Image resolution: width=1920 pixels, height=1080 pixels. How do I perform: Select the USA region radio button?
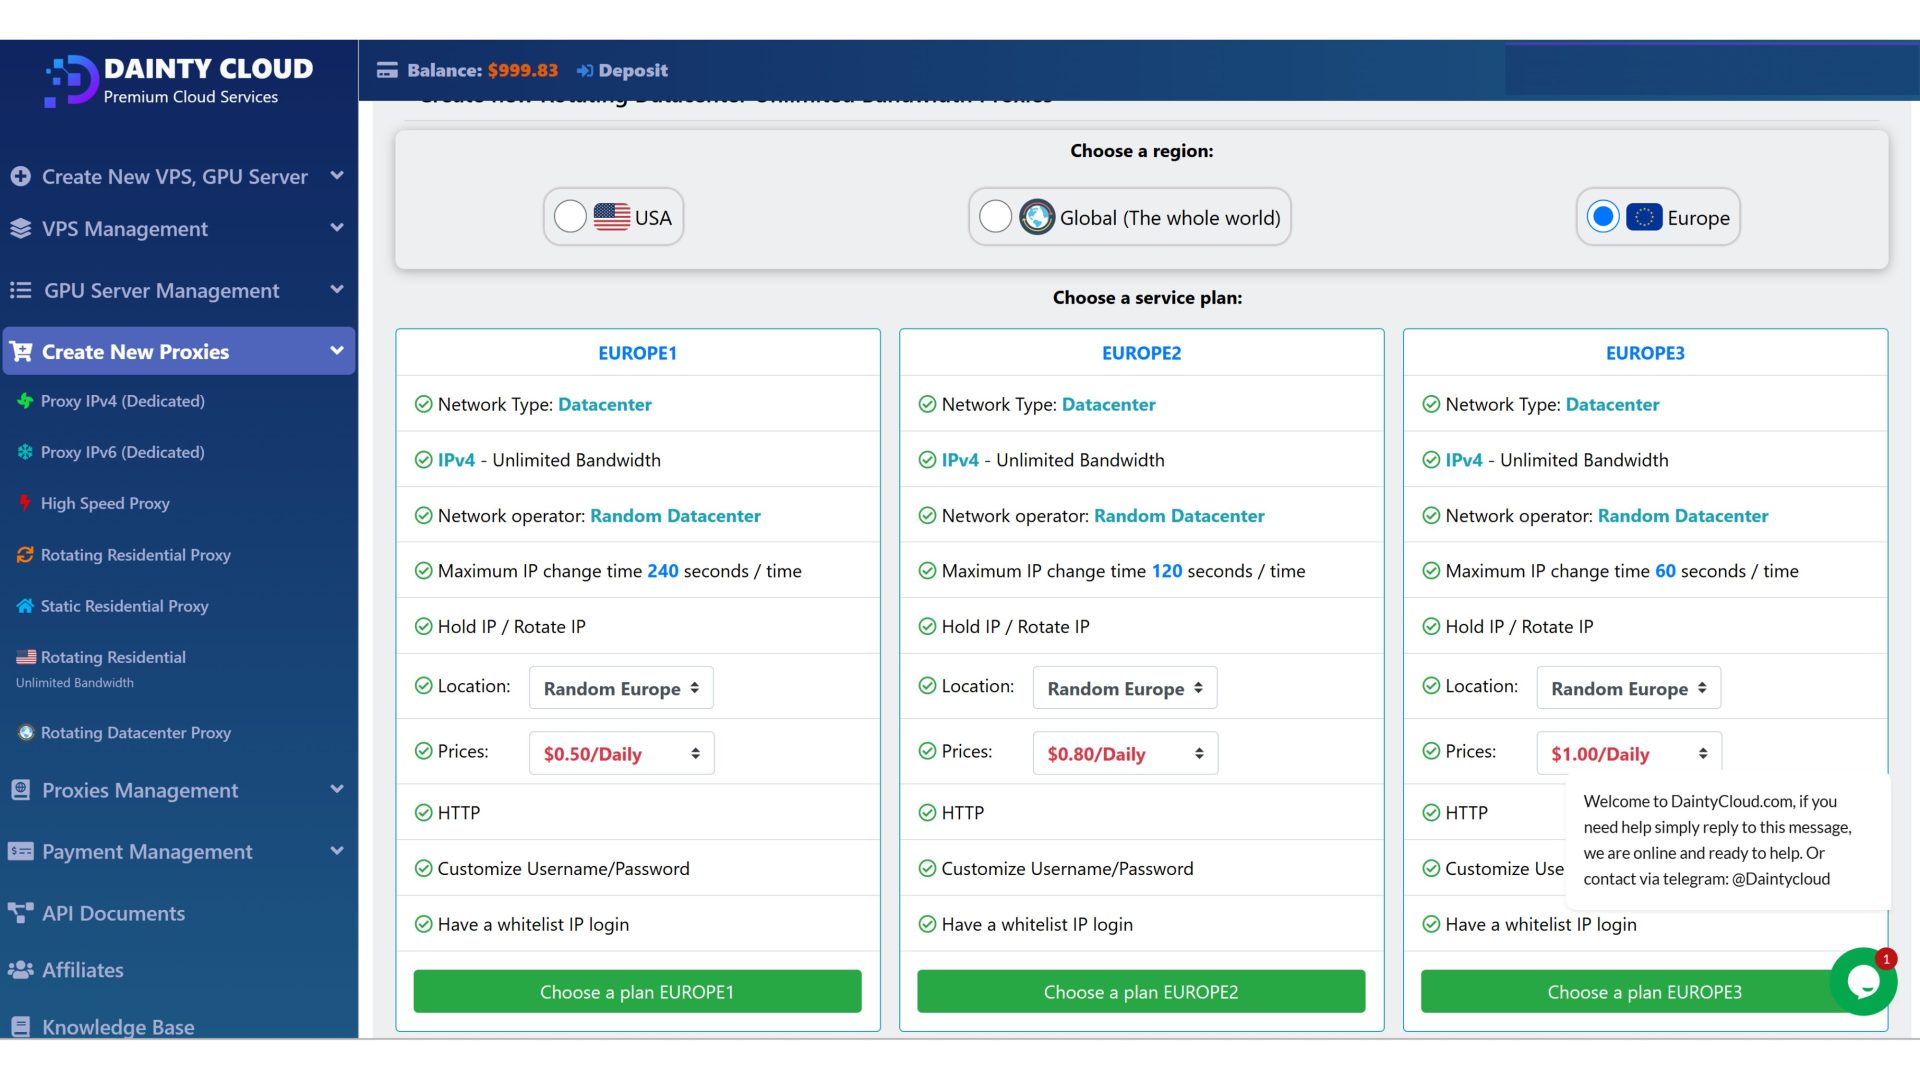[x=570, y=216]
